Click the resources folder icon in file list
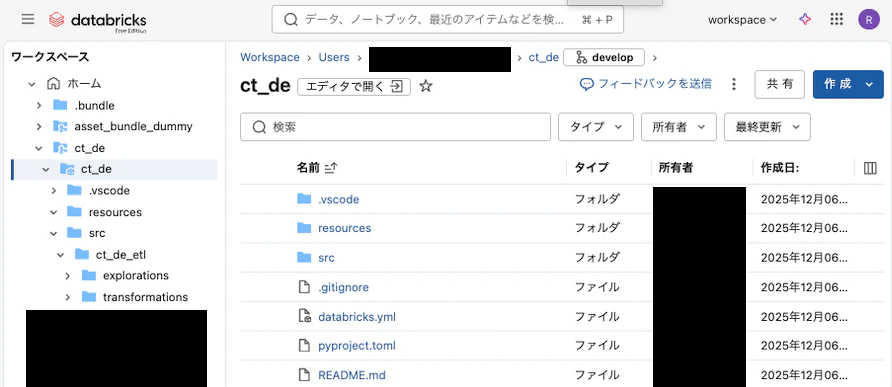The height and width of the screenshot is (387, 892). pos(304,228)
